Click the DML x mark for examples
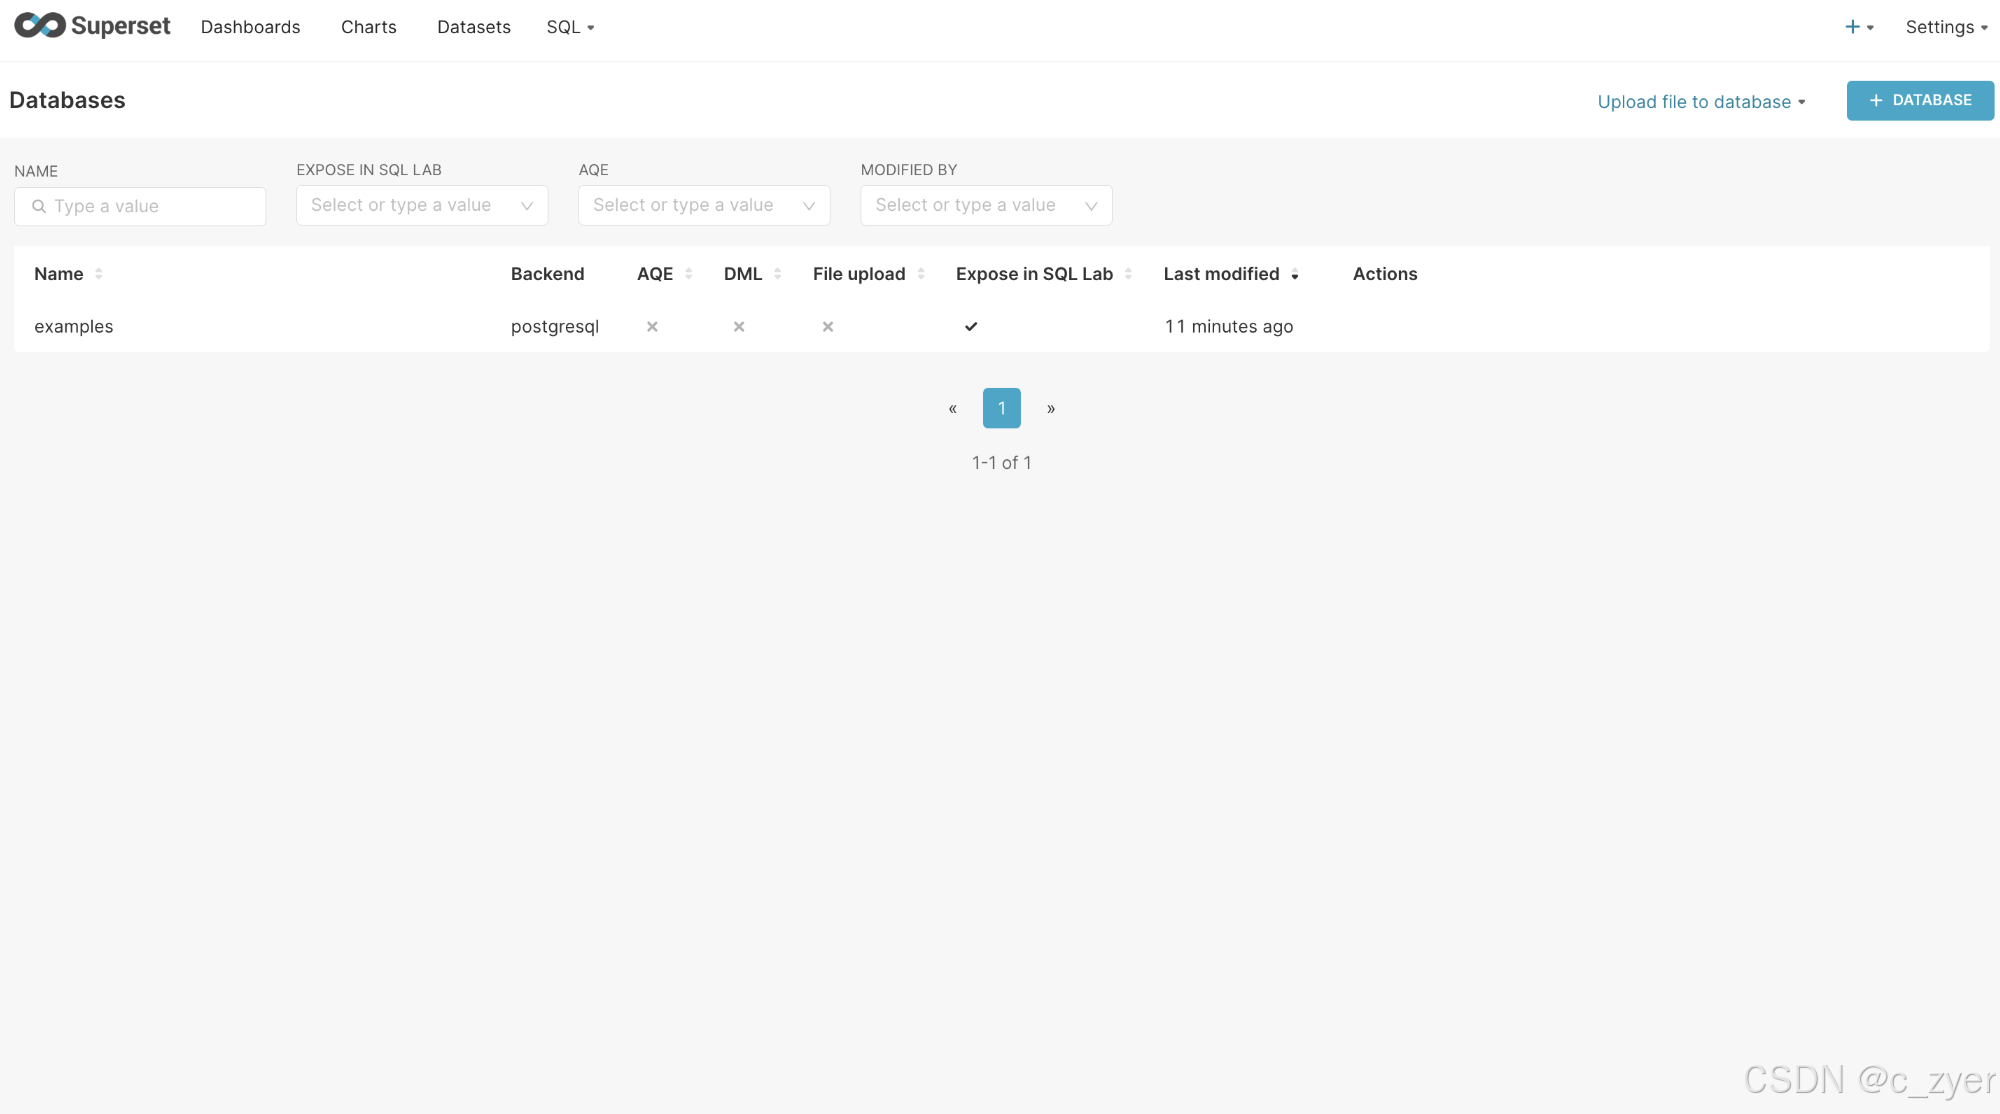The image size is (2000, 1114). (739, 326)
